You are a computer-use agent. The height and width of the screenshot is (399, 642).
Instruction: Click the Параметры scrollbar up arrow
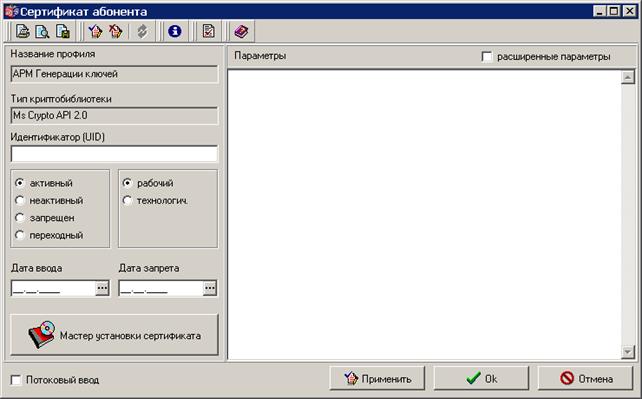click(x=627, y=77)
